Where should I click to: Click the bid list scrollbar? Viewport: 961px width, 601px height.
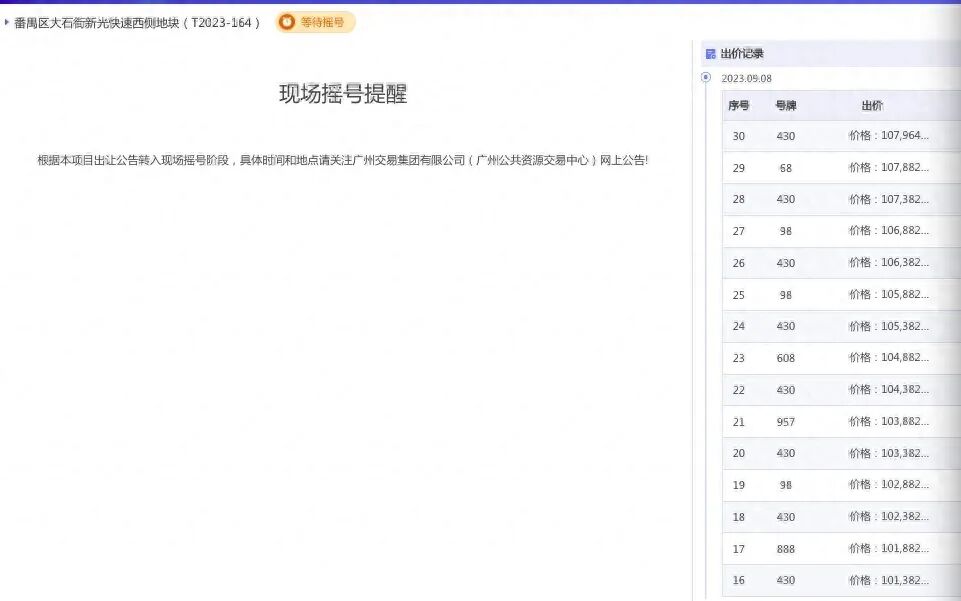click(957, 300)
